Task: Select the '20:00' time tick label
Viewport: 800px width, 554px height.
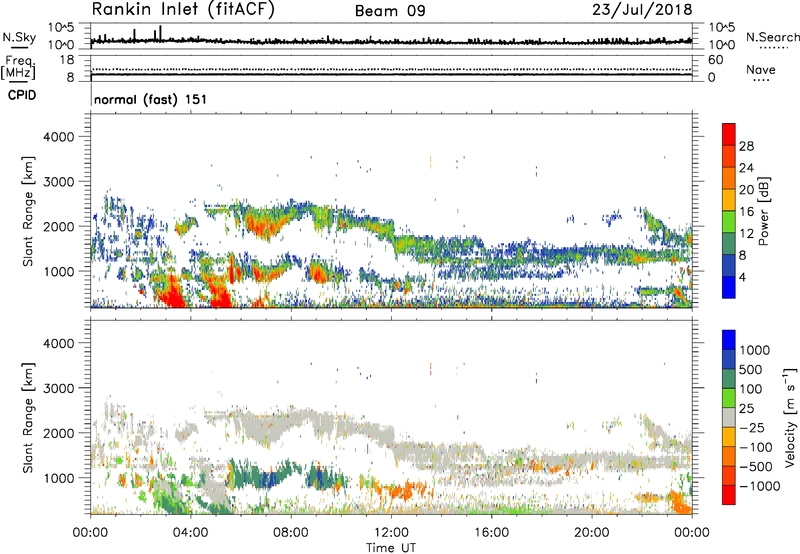Action: pos(592,533)
